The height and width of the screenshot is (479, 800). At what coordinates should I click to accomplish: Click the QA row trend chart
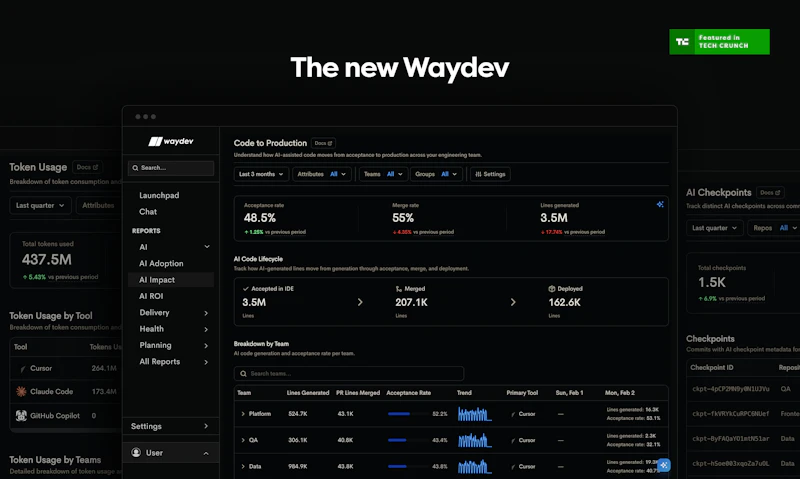tap(474, 440)
